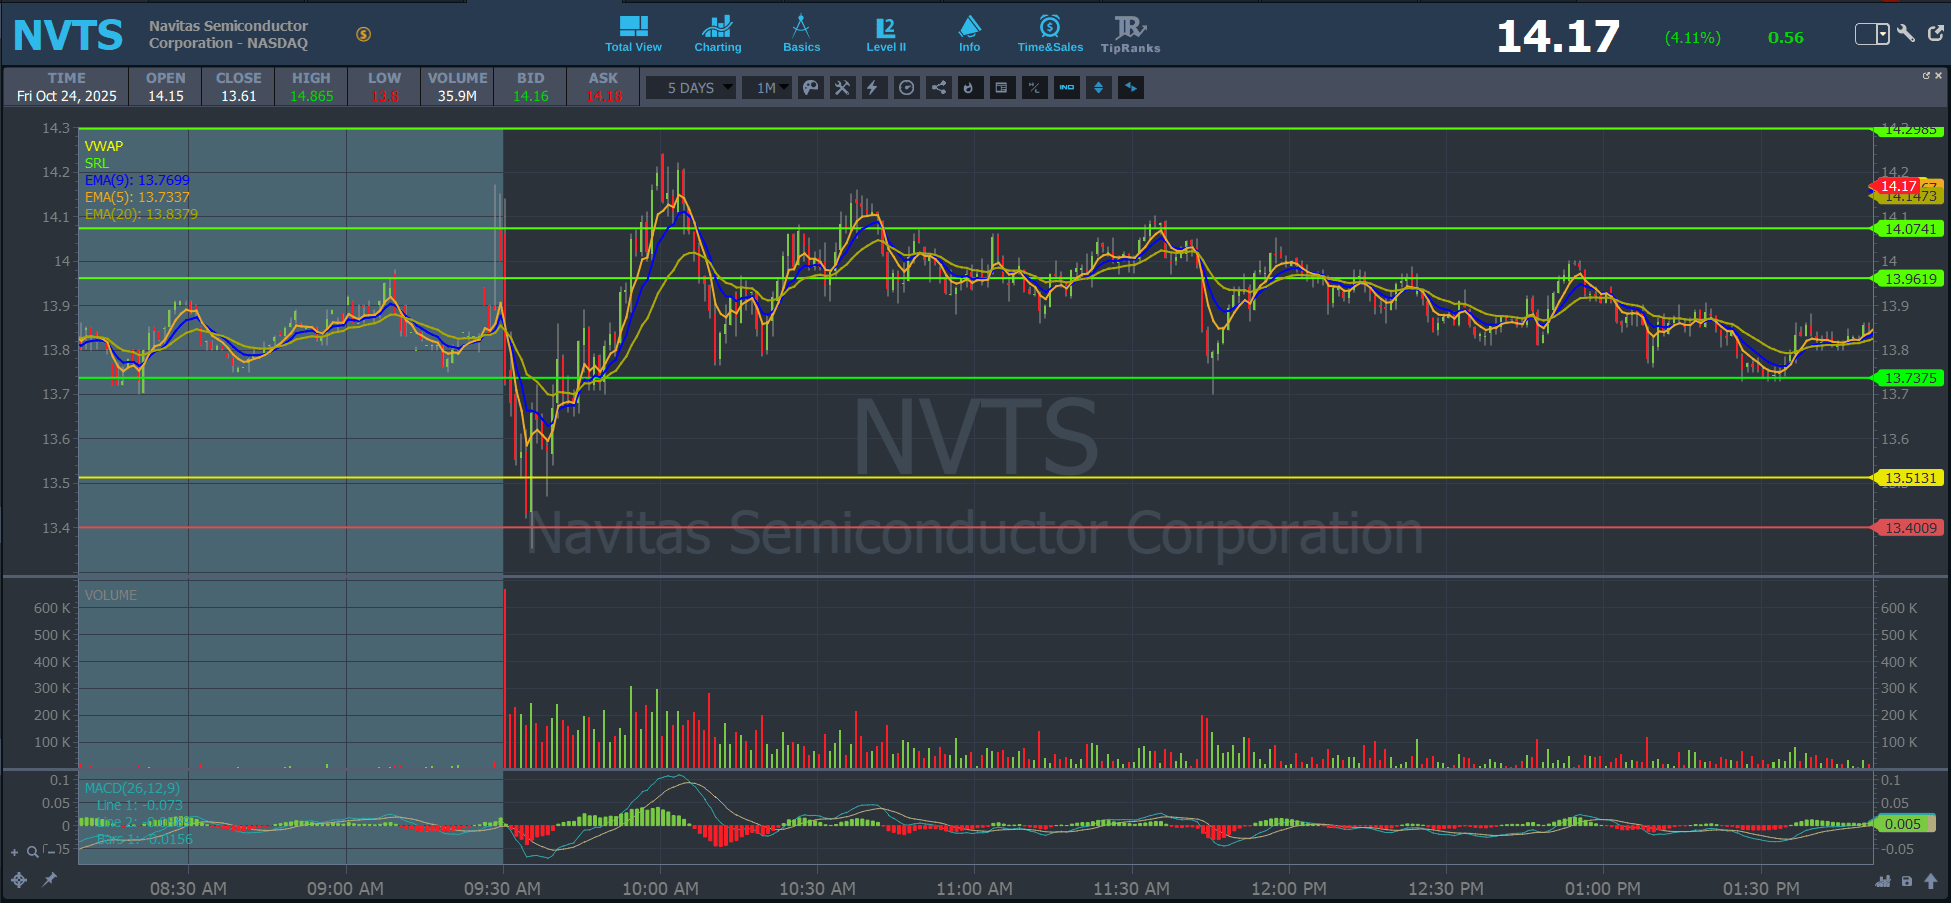The height and width of the screenshot is (903, 1951).
Task: Click the gold dollar coin icon
Action: (364, 34)
